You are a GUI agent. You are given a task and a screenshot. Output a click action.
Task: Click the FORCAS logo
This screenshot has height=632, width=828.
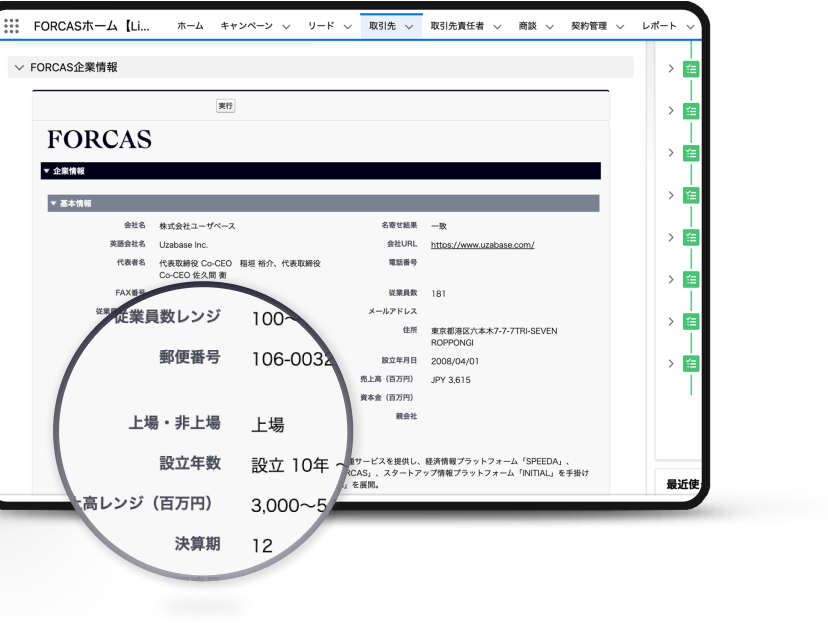pos(99,139)
